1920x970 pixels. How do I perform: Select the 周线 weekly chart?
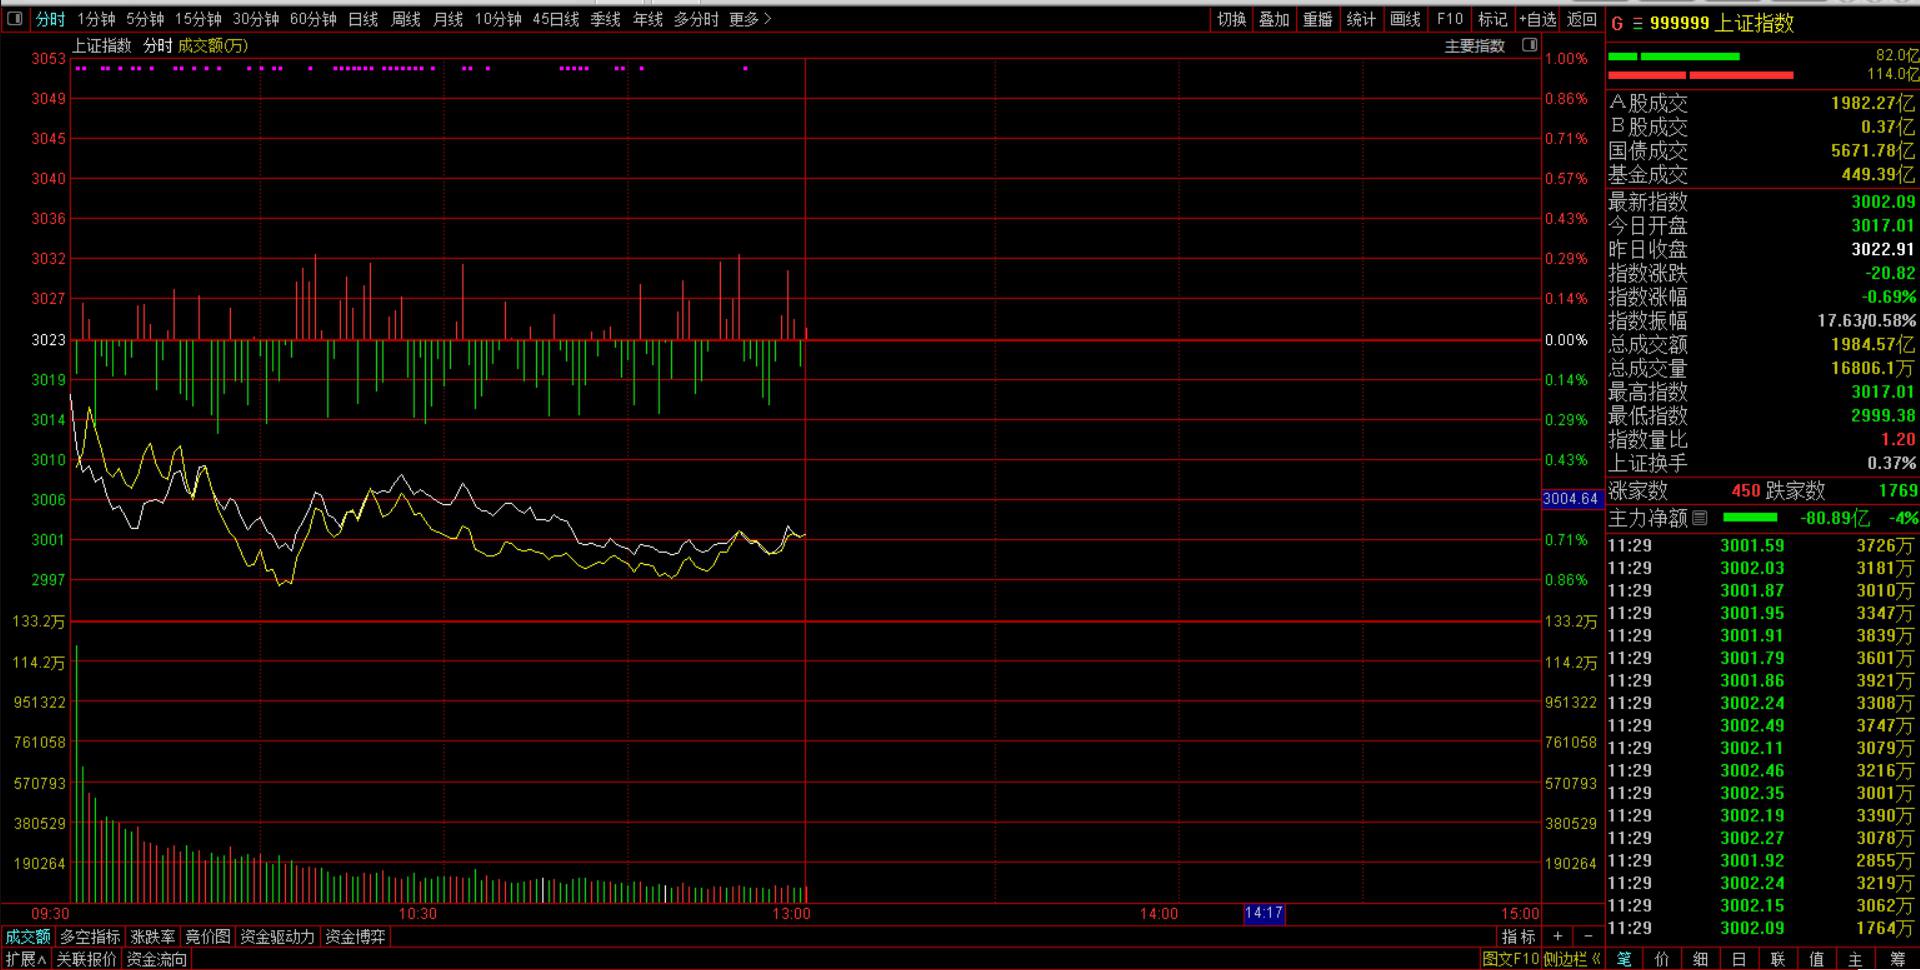click(405, 19)
